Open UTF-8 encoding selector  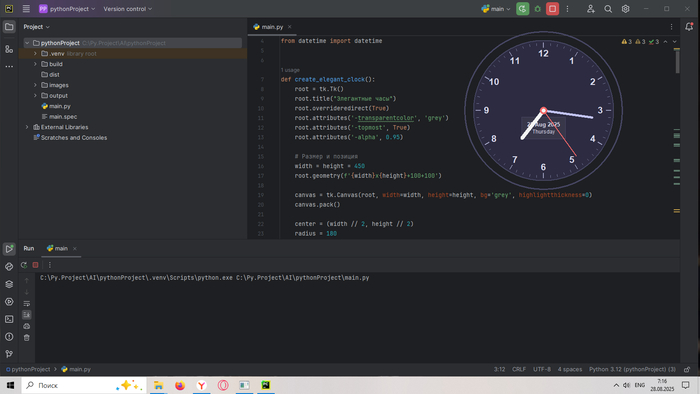542,369
